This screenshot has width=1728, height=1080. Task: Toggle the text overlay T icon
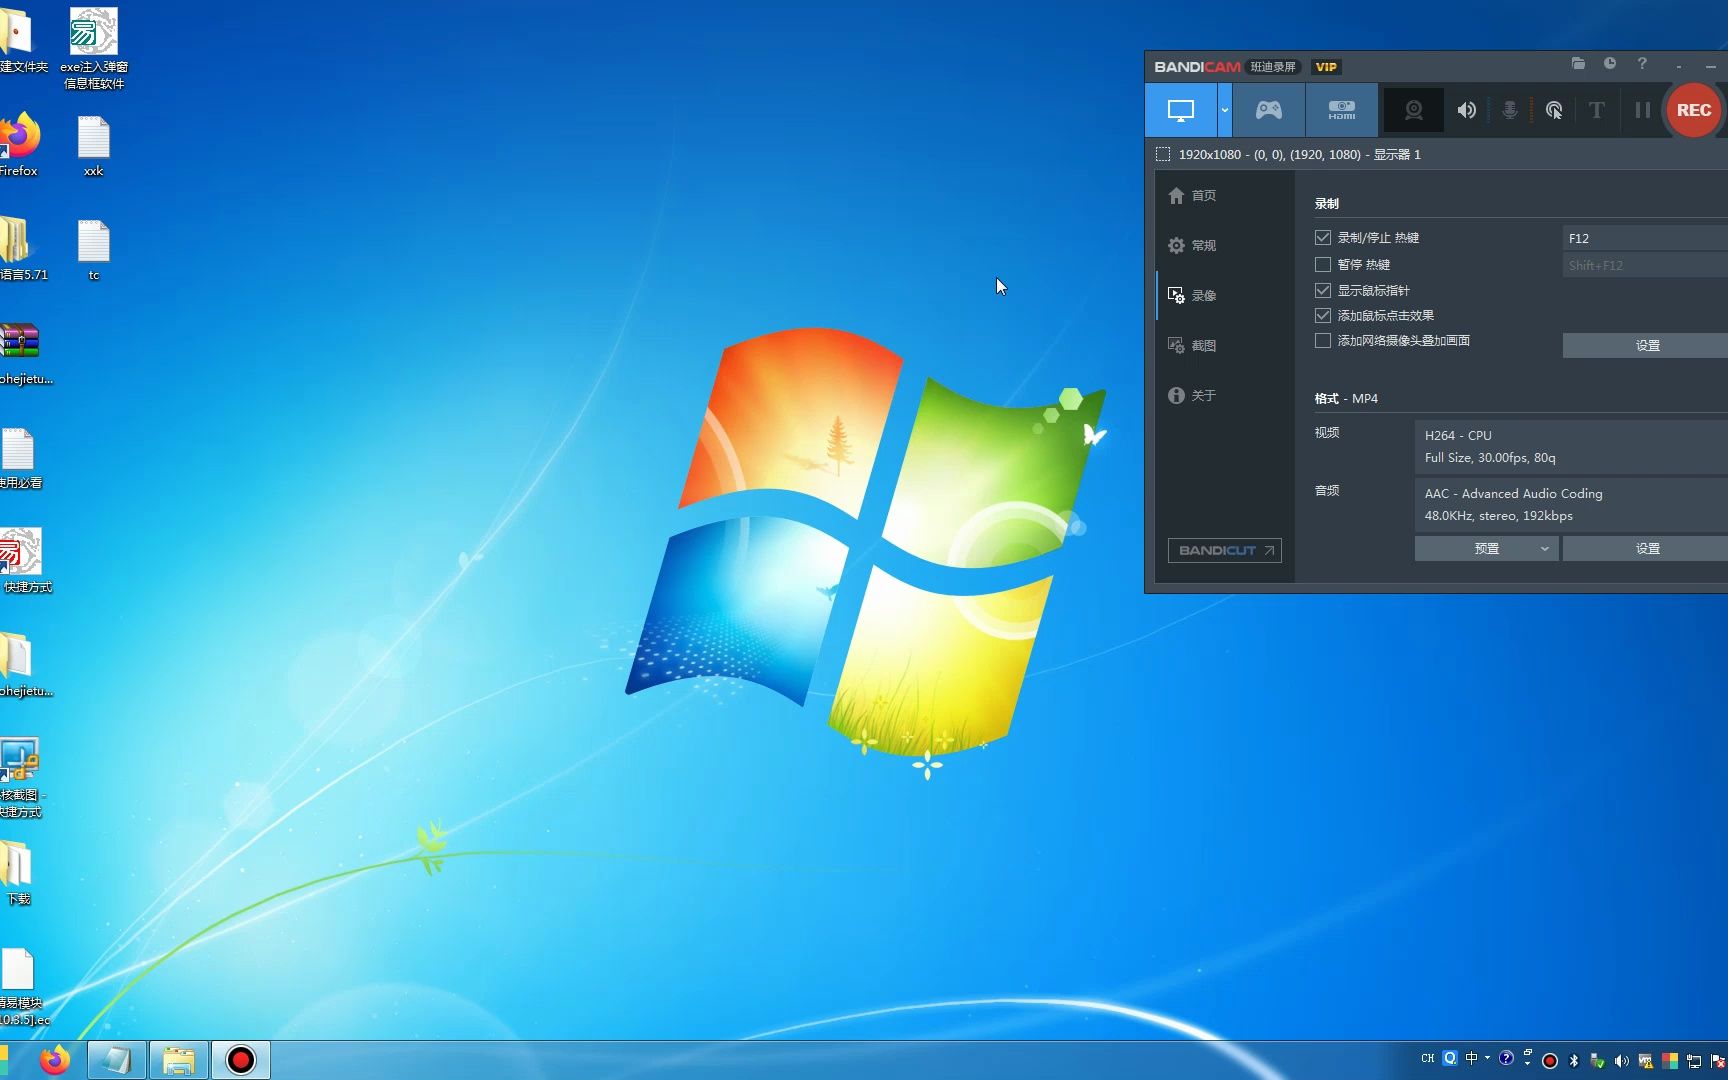1597,110
